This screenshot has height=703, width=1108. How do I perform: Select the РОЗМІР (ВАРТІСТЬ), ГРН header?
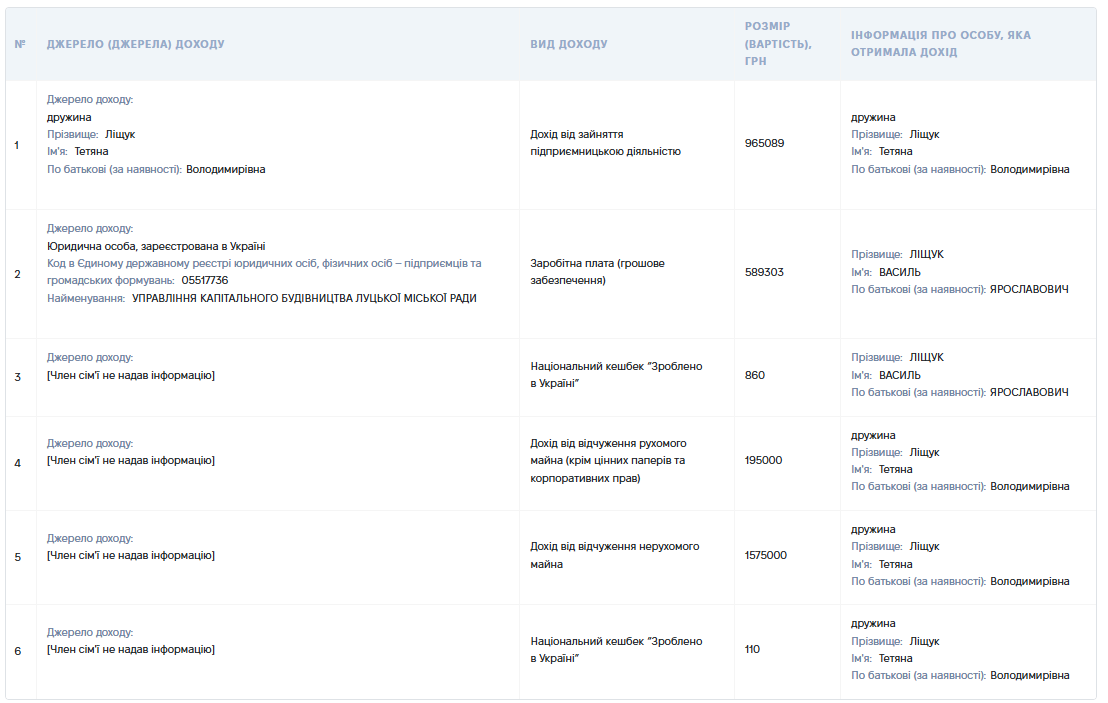click(778, 44)
